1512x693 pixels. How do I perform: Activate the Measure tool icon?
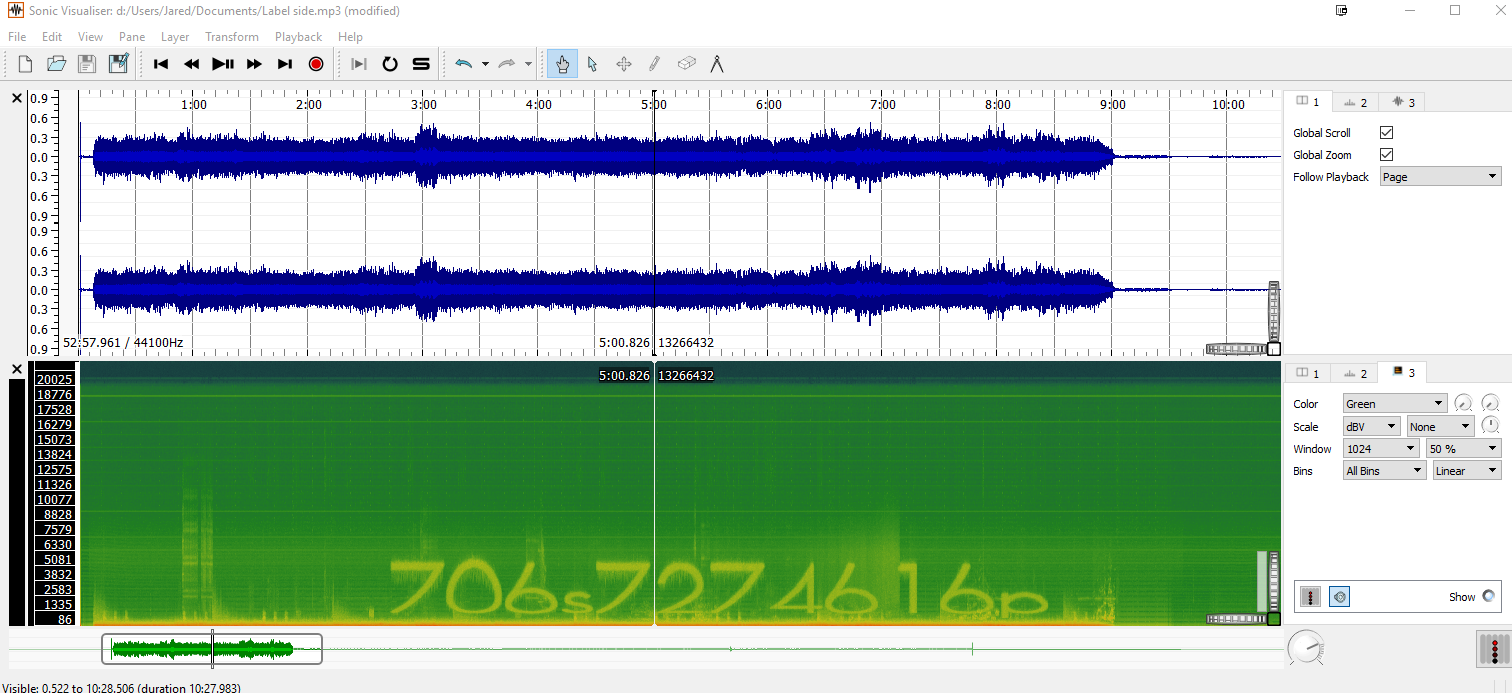[717, 64]
